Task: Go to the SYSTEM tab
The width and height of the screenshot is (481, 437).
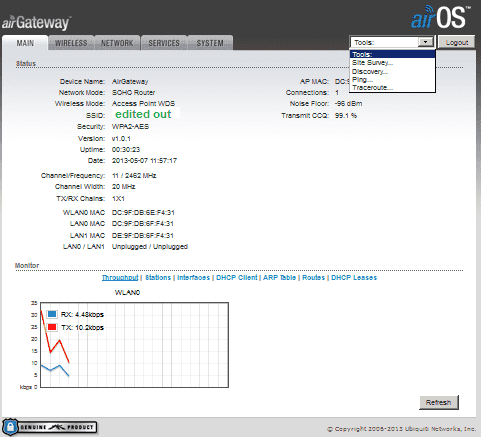Action: [210, 43]
